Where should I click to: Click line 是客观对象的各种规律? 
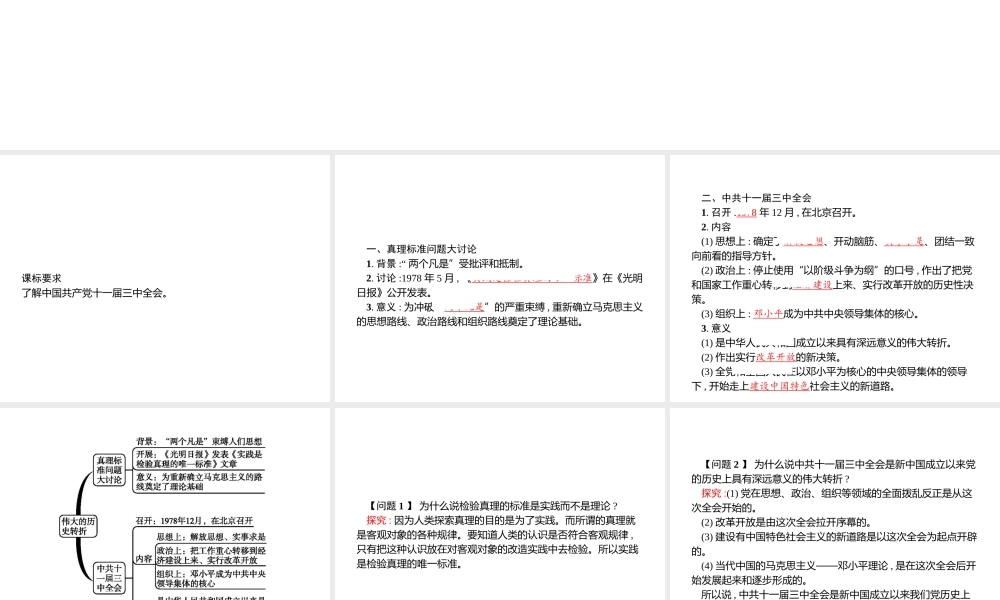[496, 535]
